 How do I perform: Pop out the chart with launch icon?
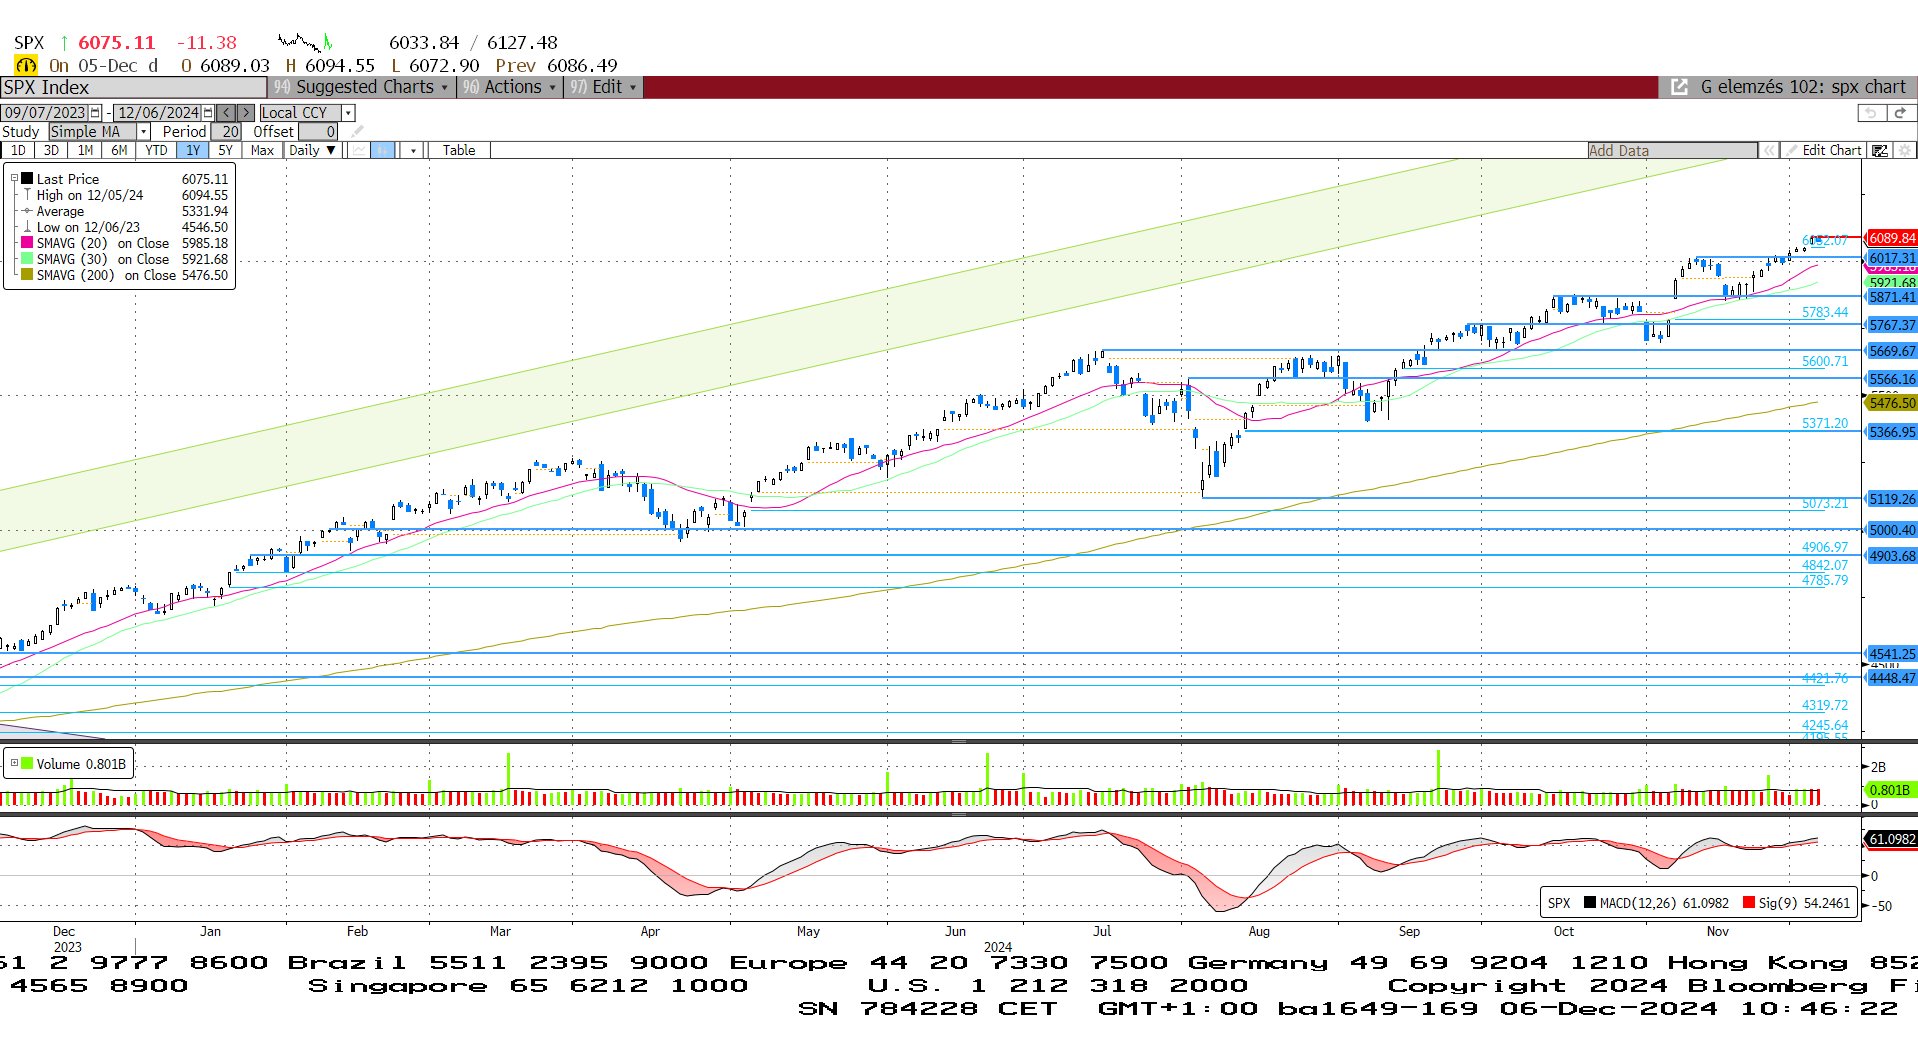click(1679, 87)
